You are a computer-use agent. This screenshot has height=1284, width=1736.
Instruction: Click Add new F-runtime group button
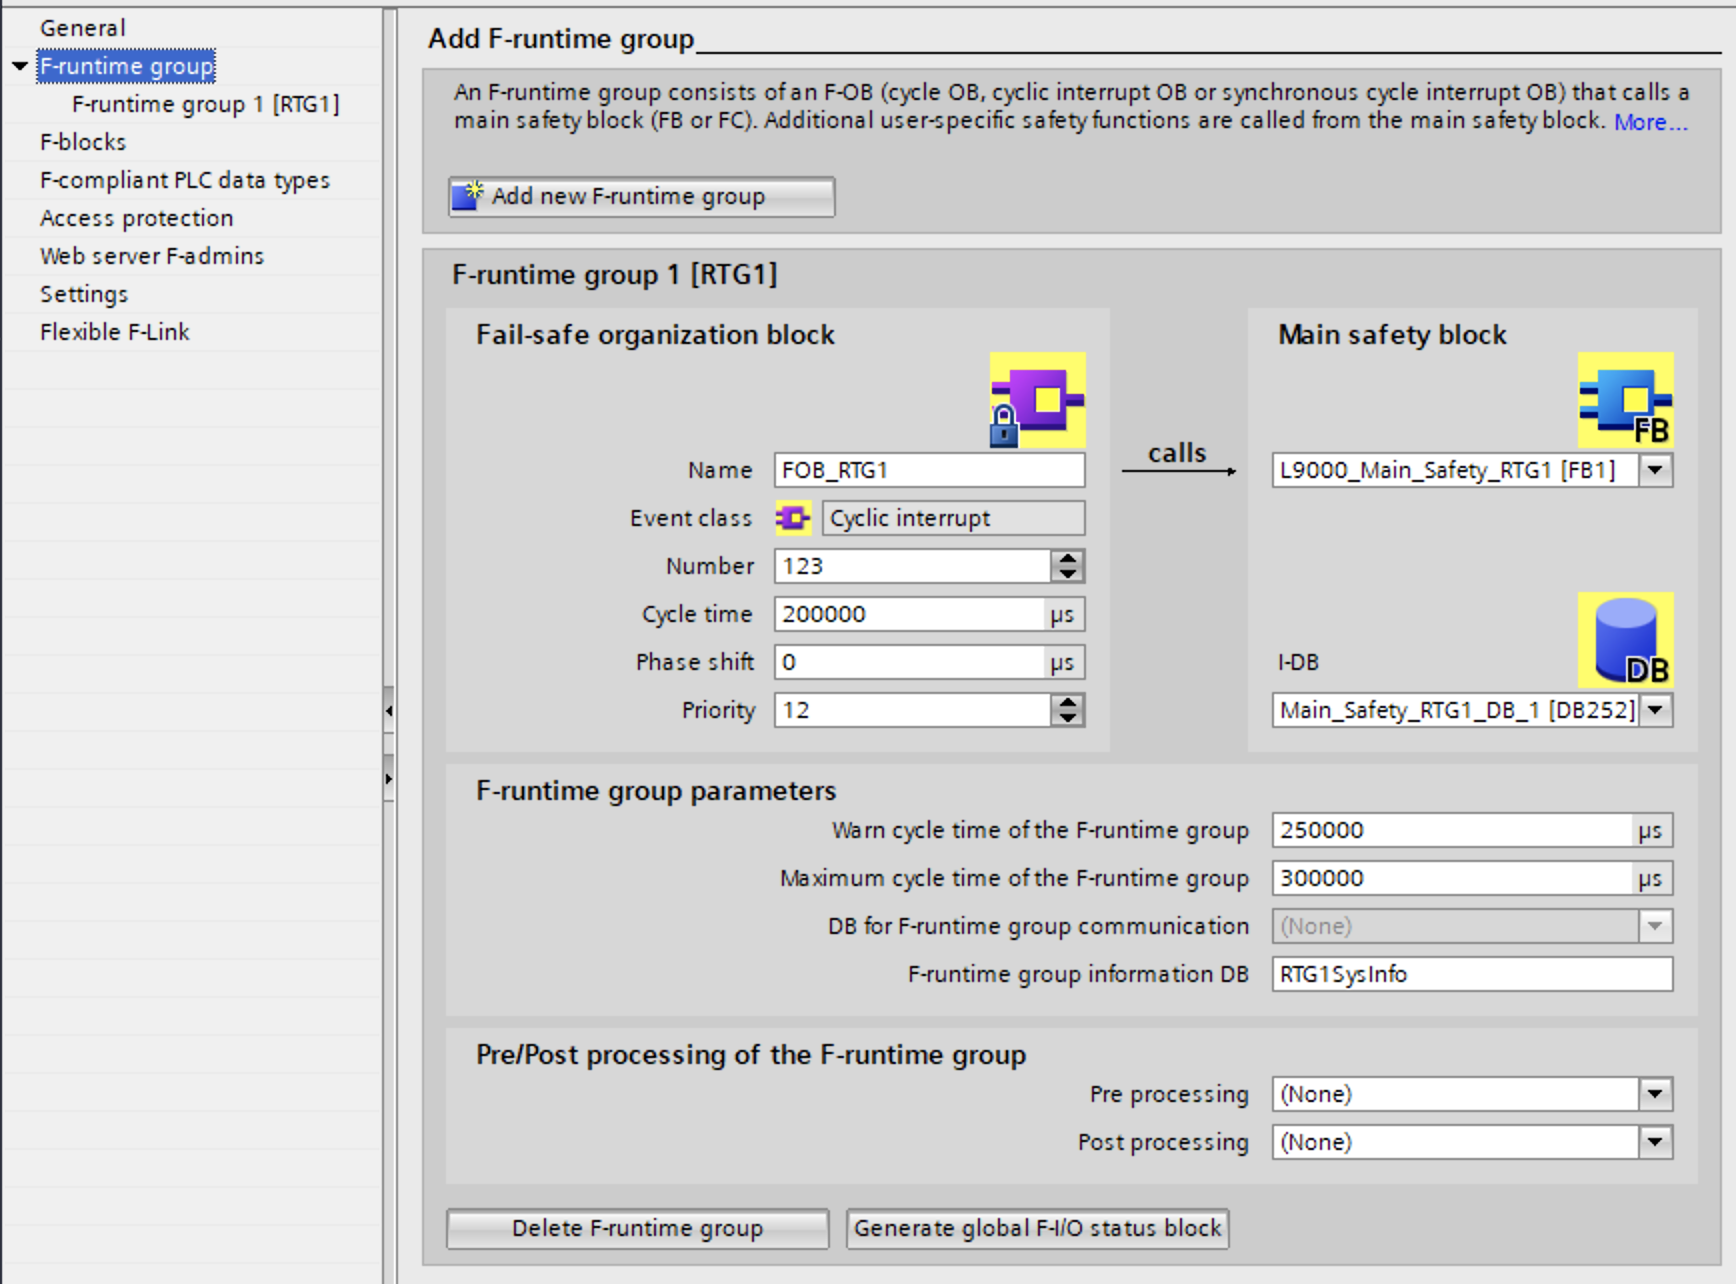[x=641, y=197]
